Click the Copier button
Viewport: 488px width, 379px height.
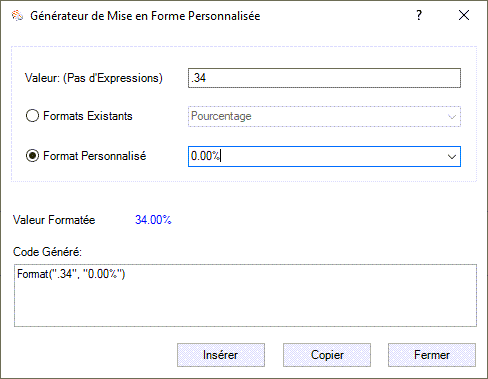pos(327,355)
